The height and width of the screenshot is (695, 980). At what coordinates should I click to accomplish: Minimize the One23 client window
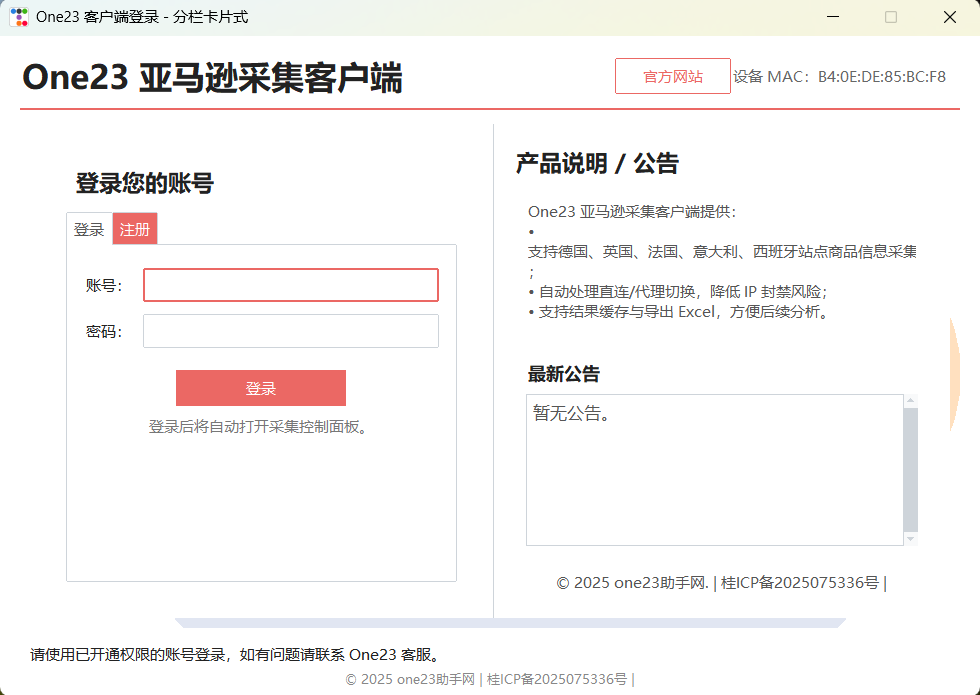pos(834,17)
